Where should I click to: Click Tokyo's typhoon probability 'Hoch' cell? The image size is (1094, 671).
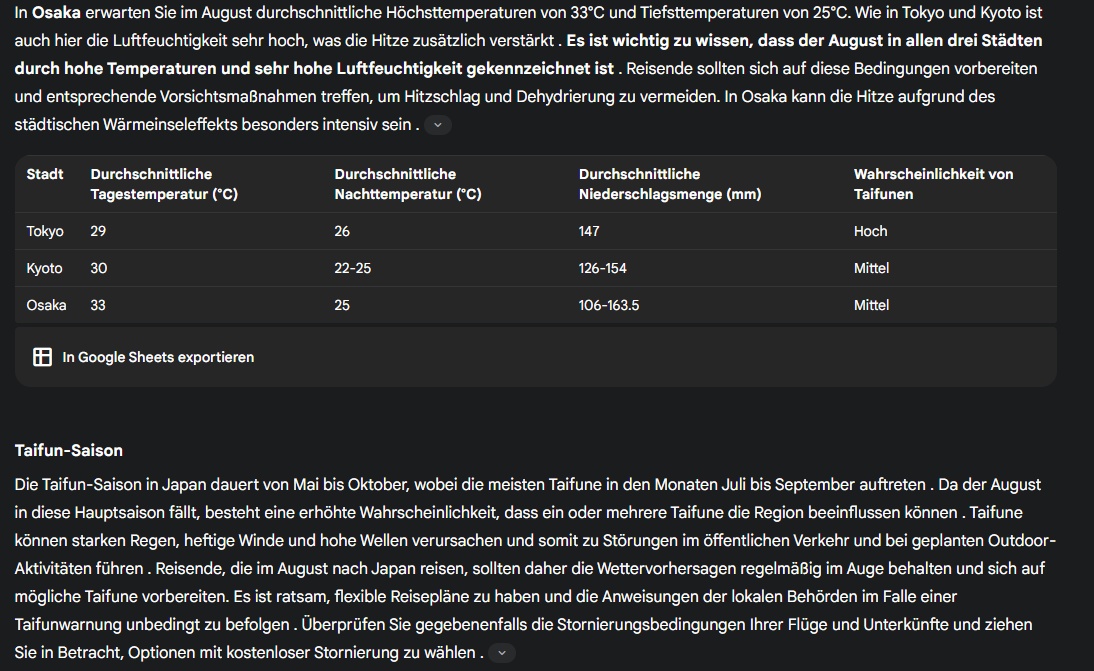pyautogui.click(x=870, y=231)
